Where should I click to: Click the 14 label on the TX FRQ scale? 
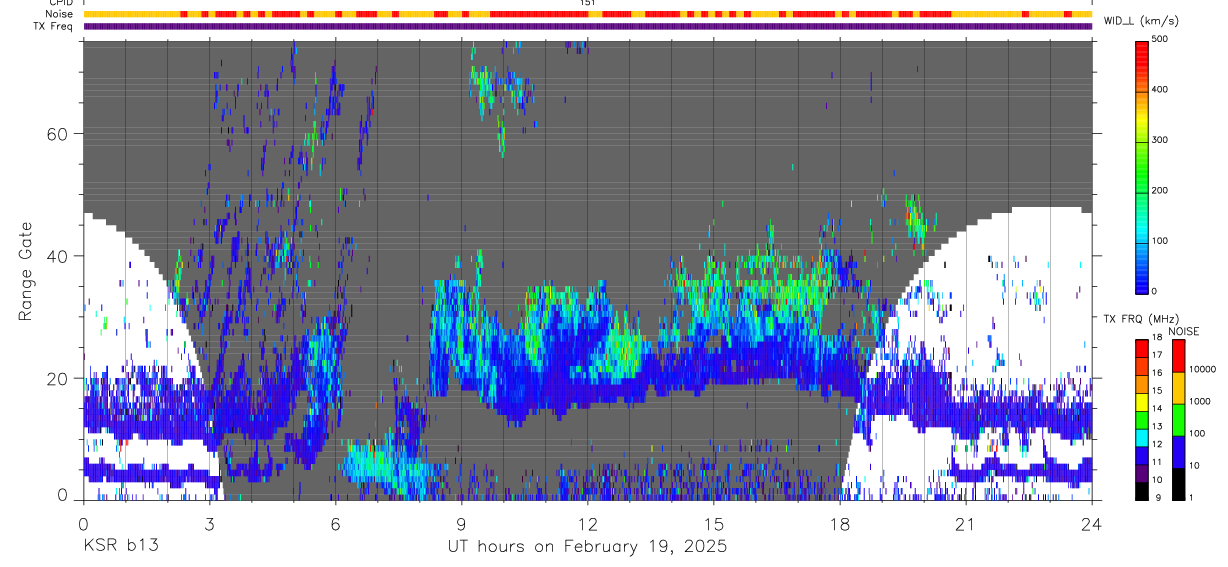(x=1157, y=408)
